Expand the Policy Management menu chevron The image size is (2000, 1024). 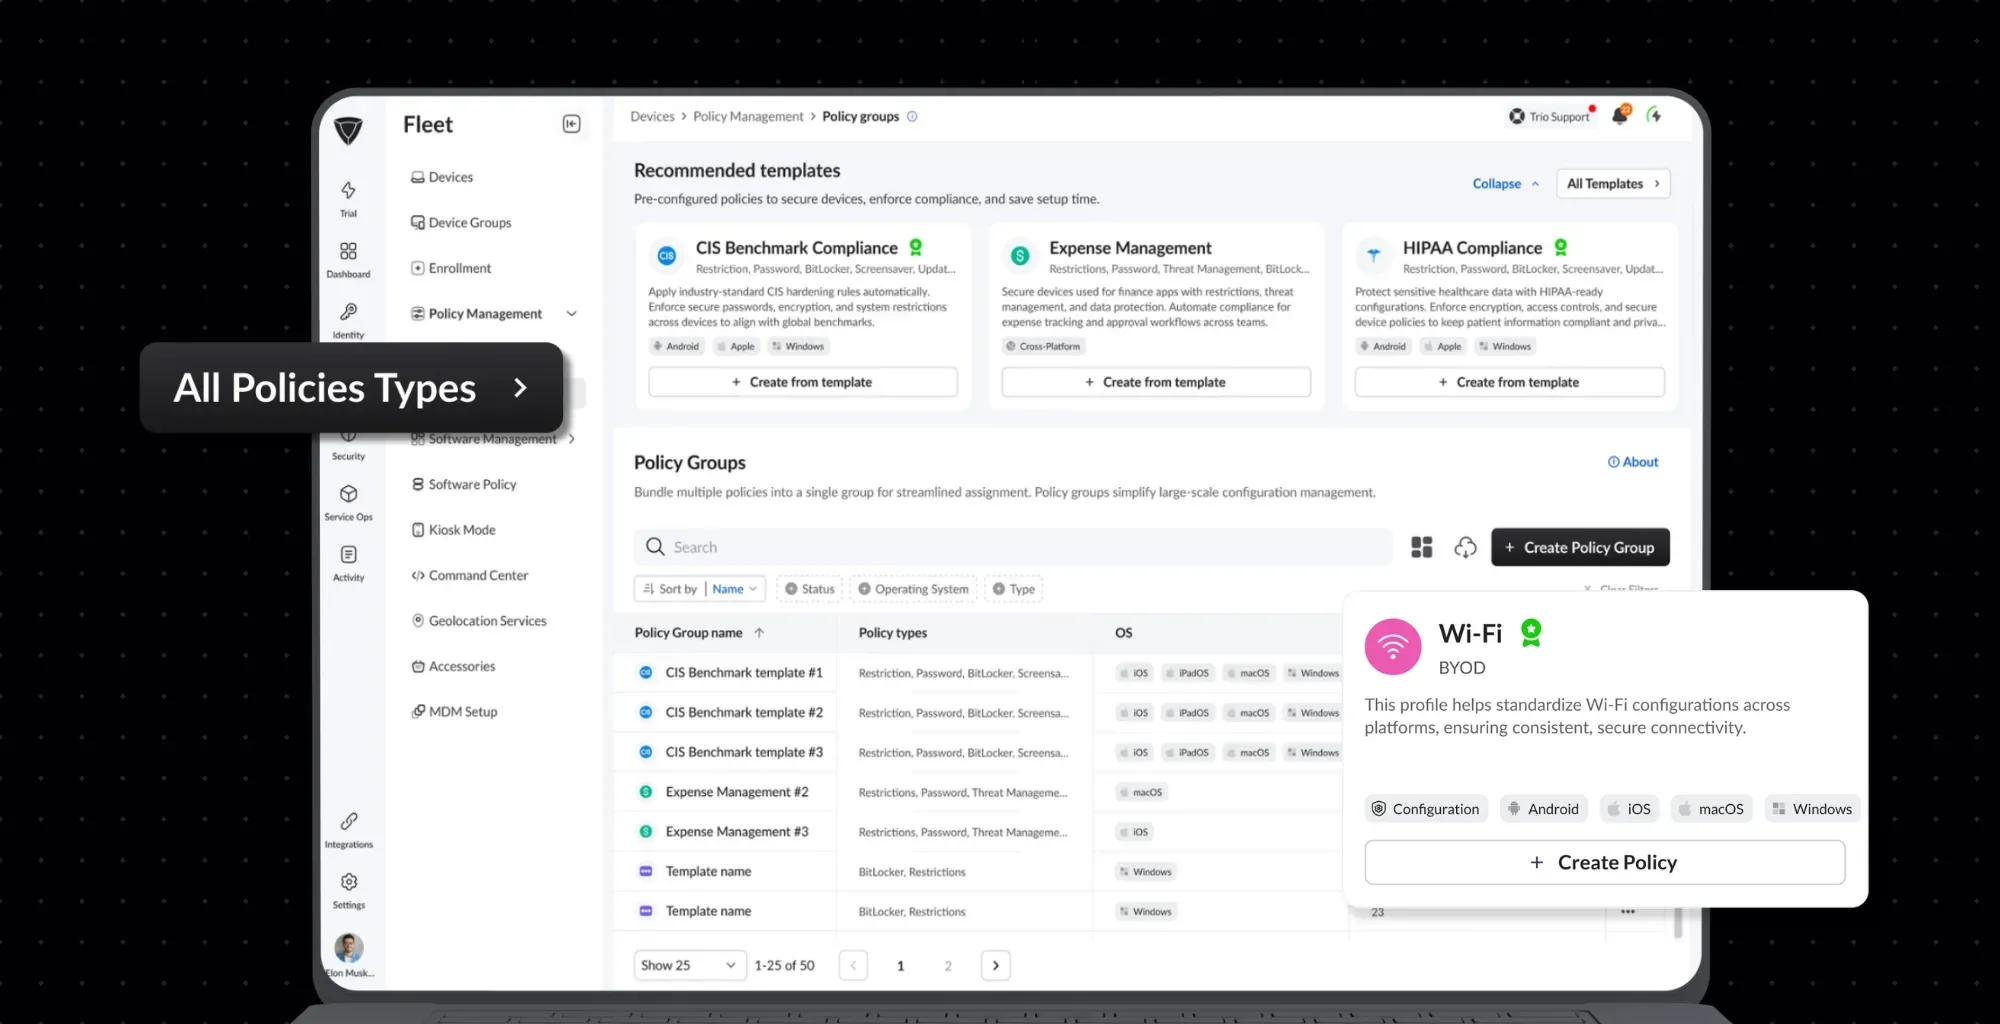(x=572, y=314)
